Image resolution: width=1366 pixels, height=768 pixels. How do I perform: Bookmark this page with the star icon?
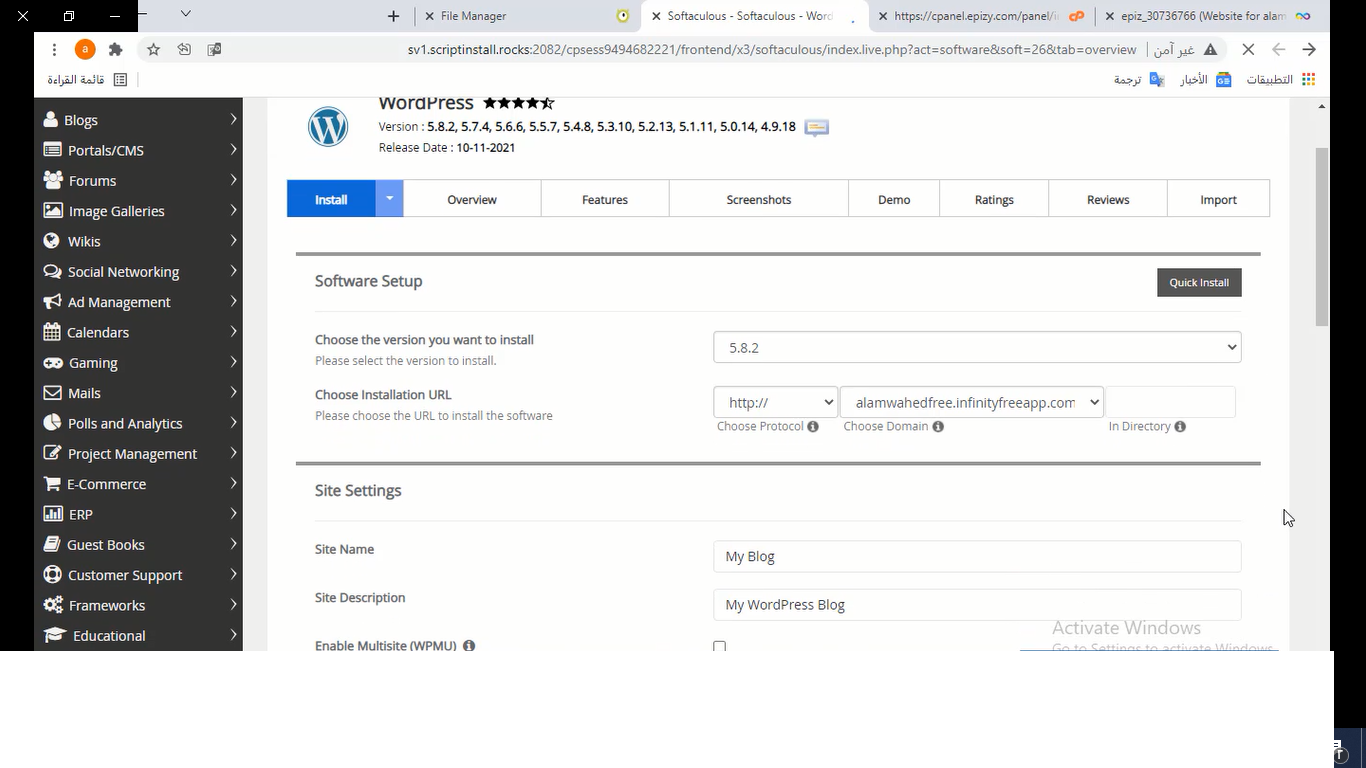[153, 49]
